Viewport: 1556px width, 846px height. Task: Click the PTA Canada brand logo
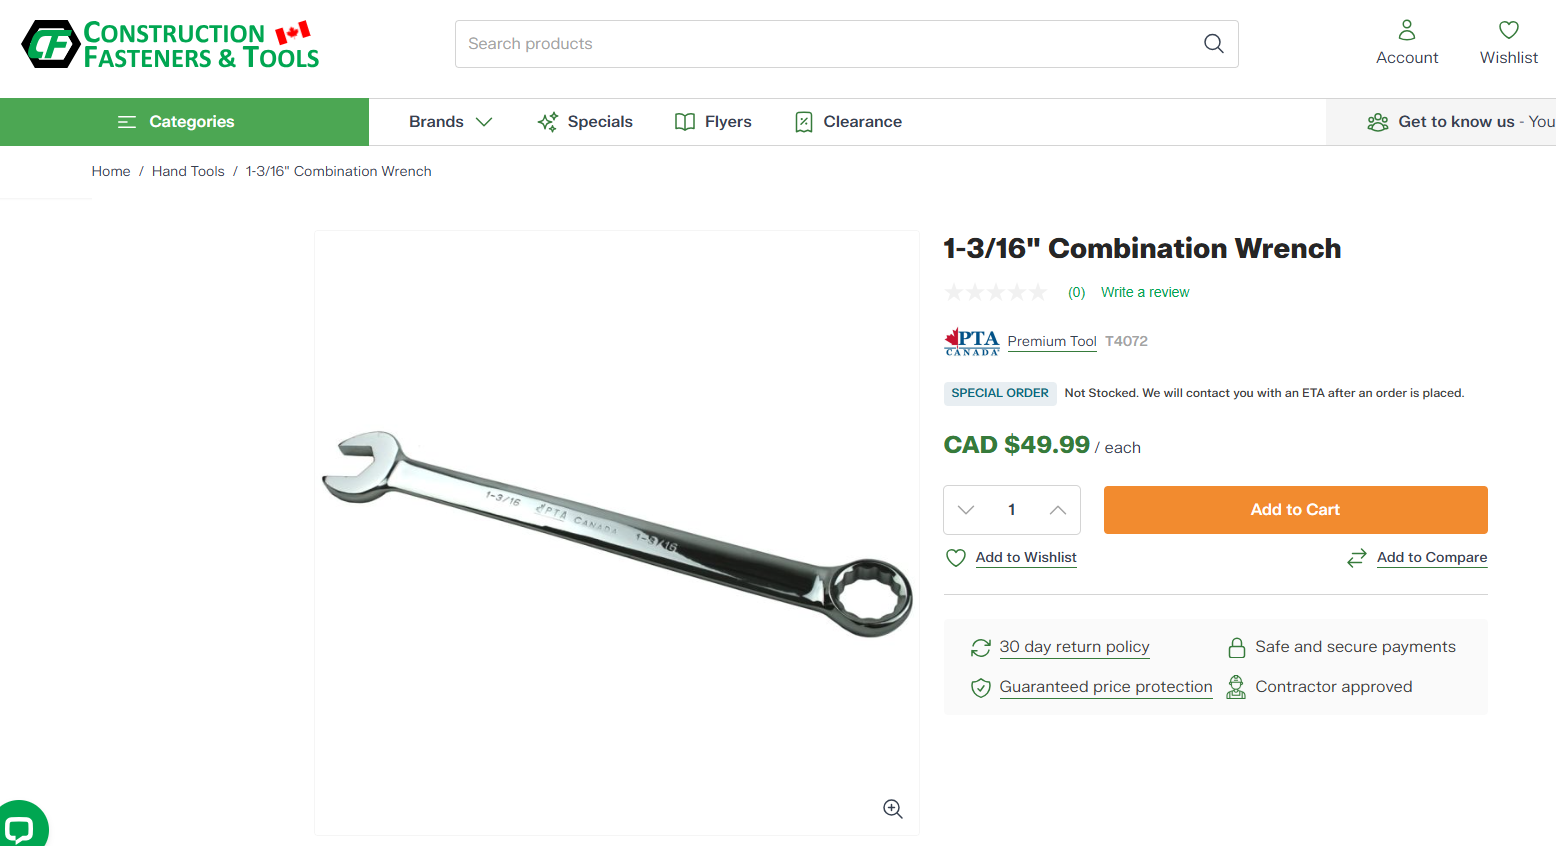(972, 341)
